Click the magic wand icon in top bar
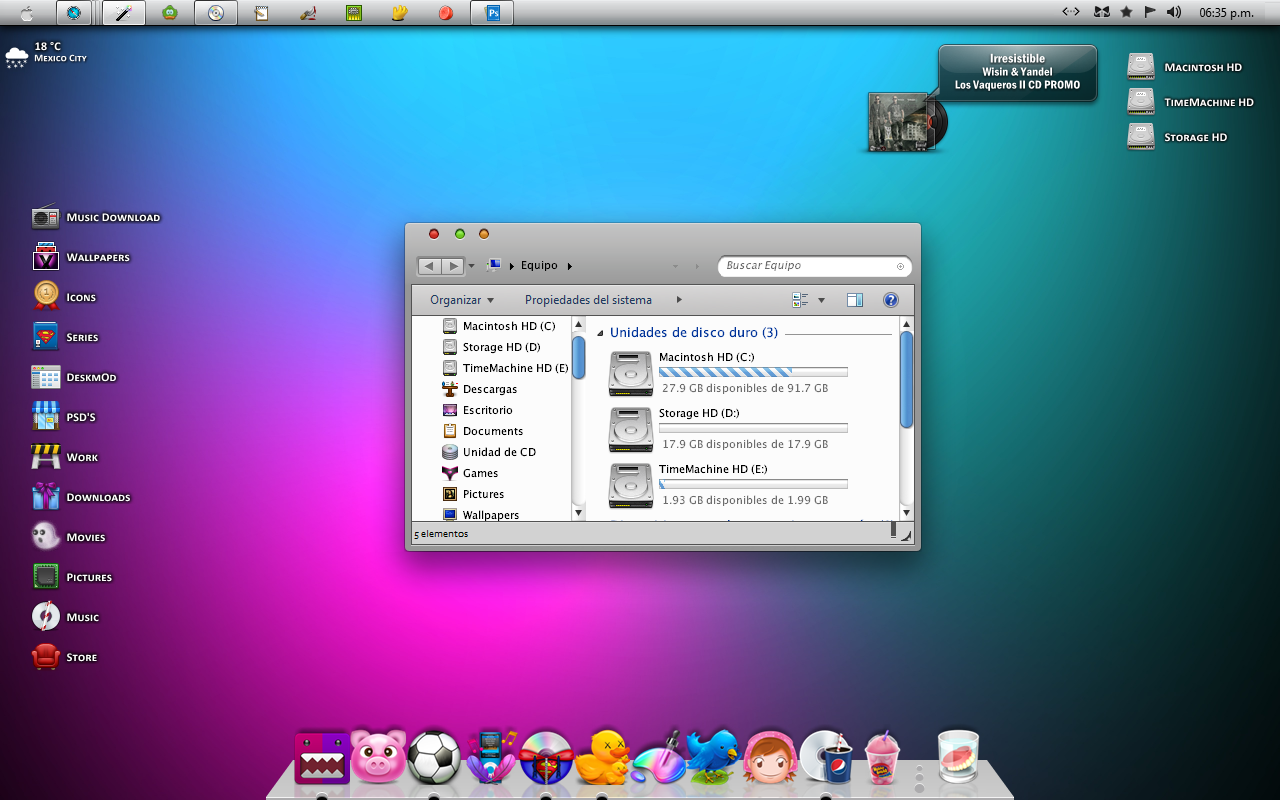This screenshot has width=1280, height=800. tap(123, 13)
